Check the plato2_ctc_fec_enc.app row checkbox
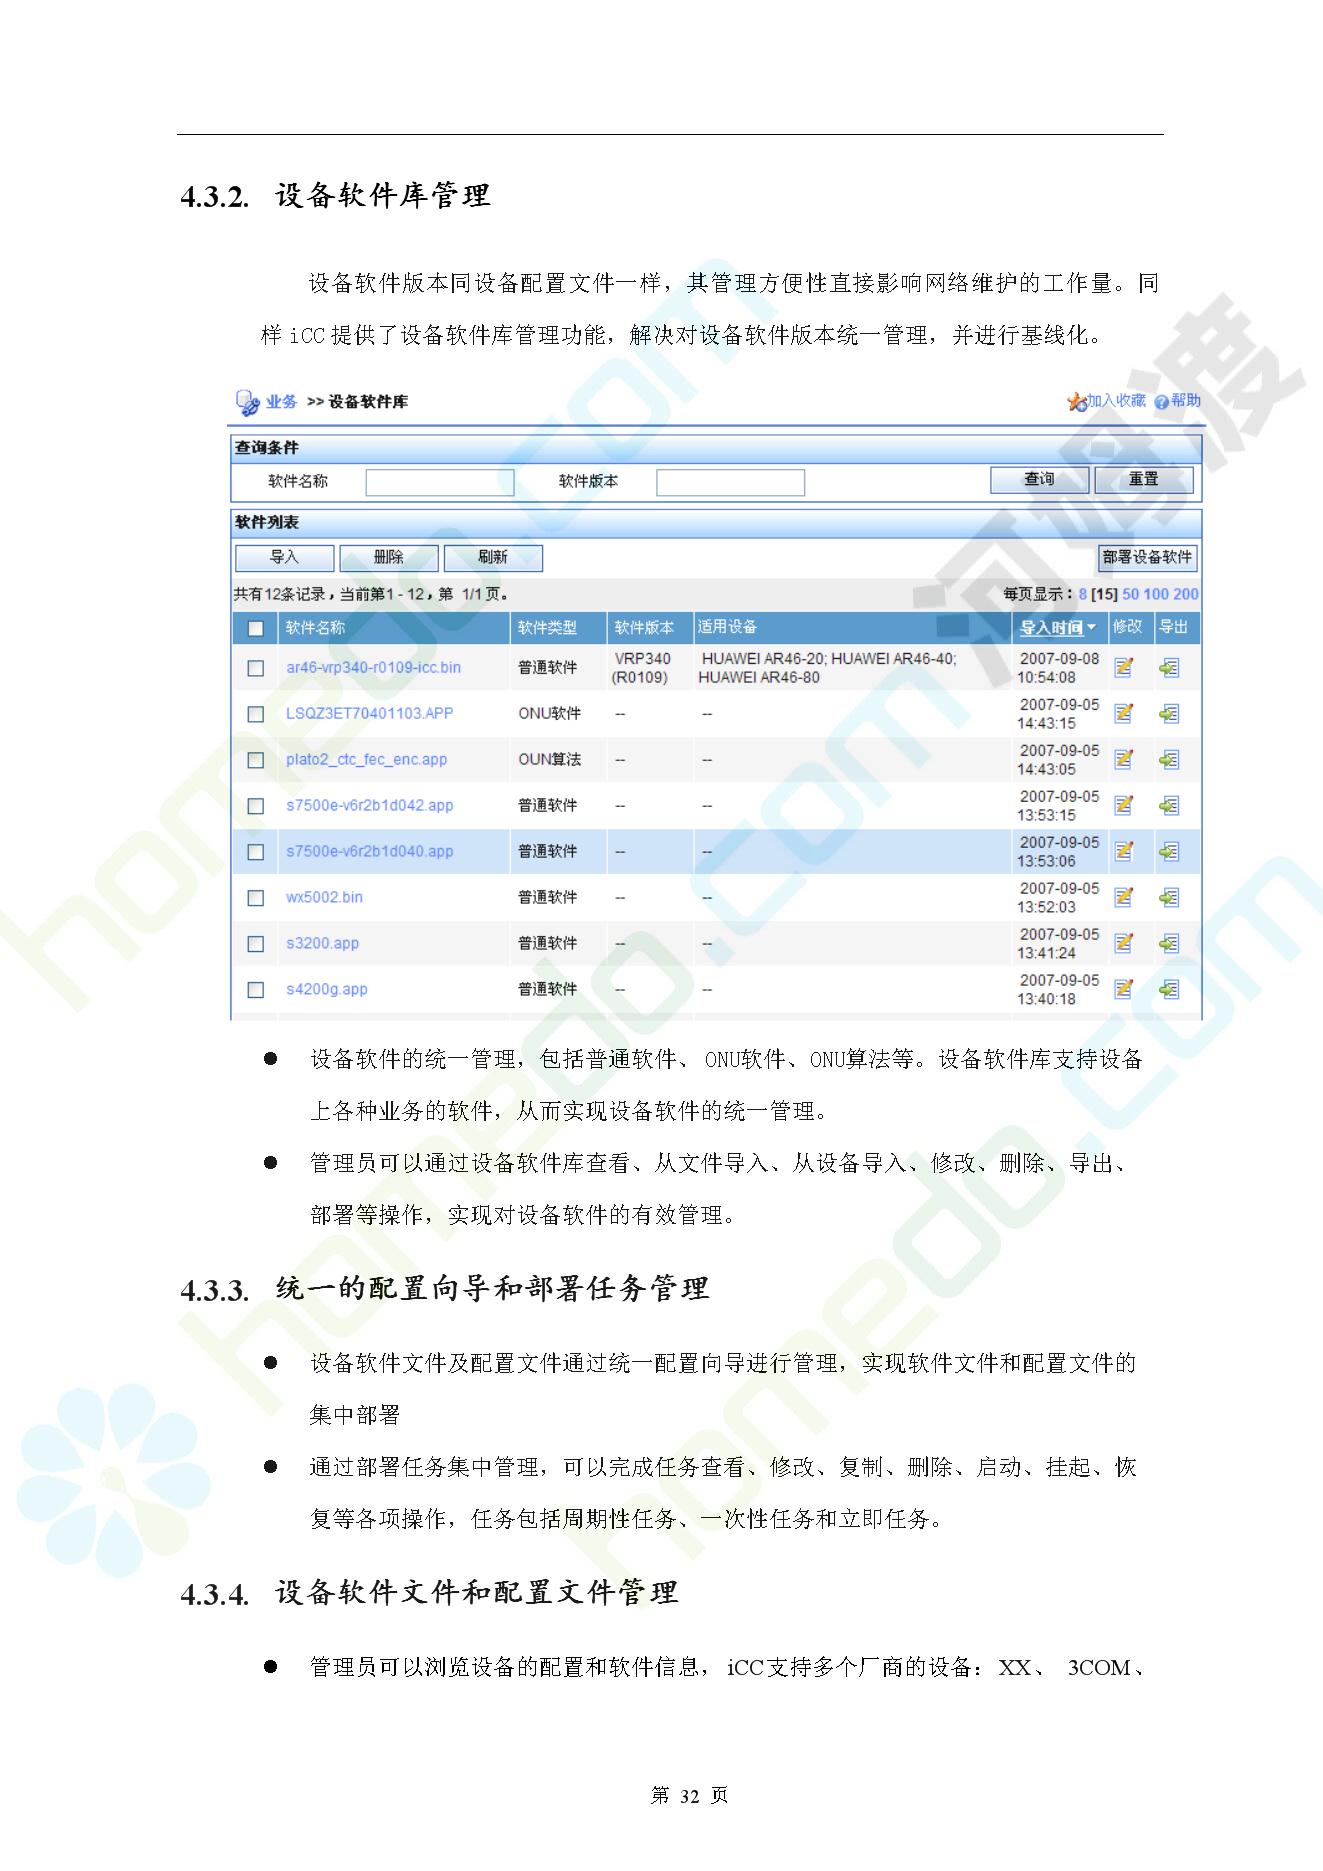Screen dimensions: 1323x1871 pos(256,760)
